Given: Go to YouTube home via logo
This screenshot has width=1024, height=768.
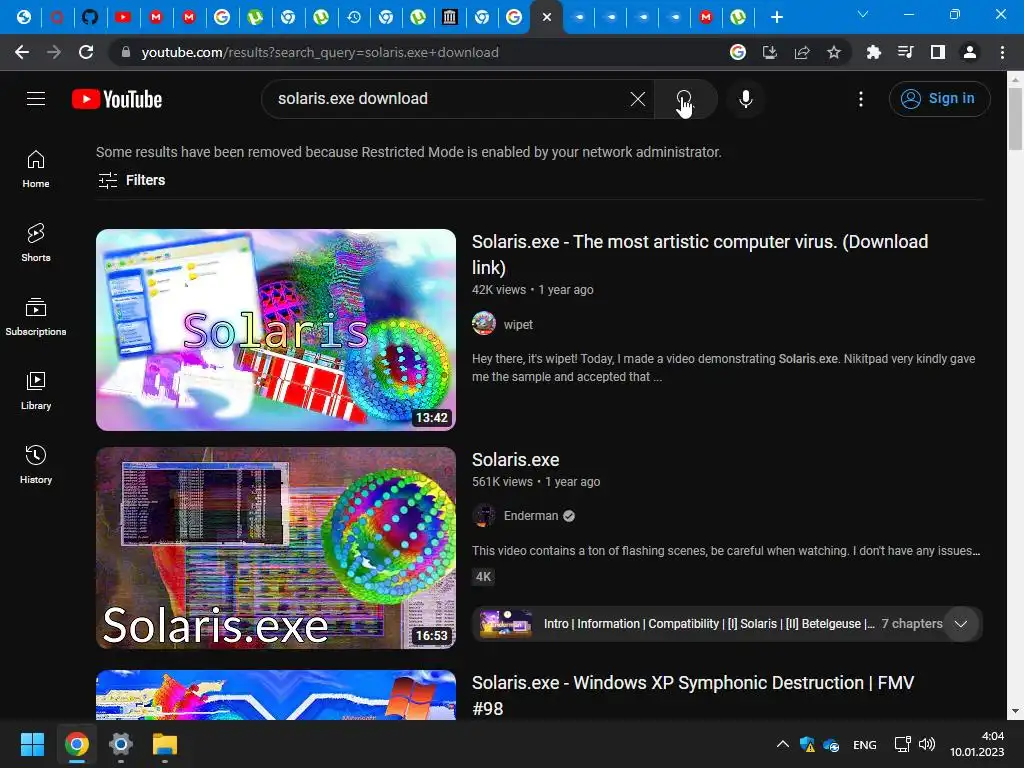Looking at the screenshot, I should [x=117, y=99].
